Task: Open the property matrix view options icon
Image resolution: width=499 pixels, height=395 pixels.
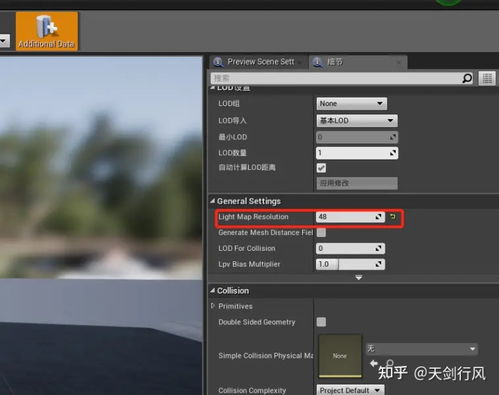Action: click(x=487, y=79)
